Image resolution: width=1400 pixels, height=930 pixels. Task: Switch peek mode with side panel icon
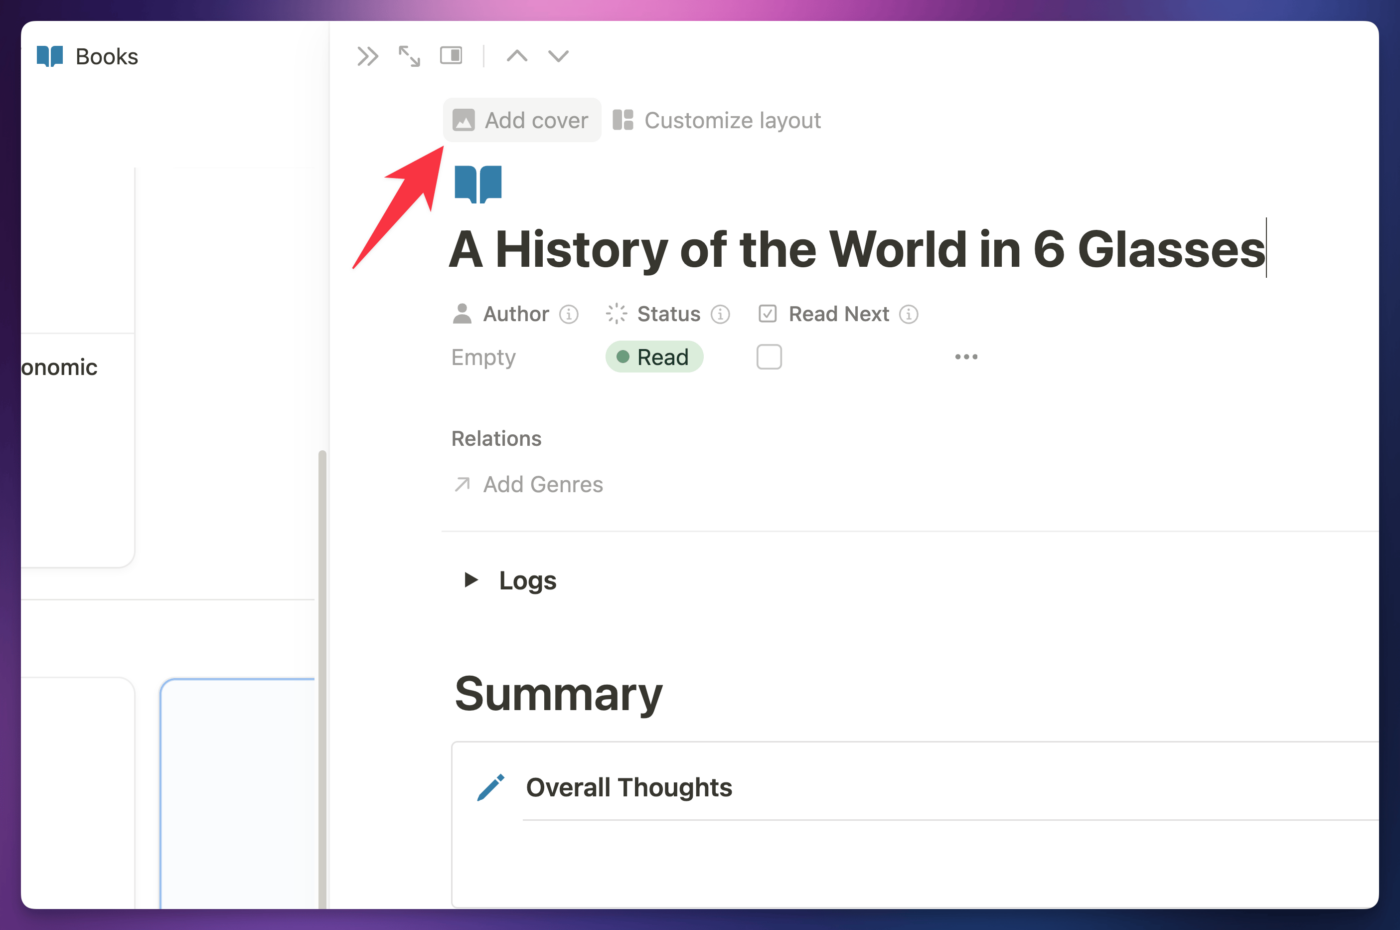click(451, 55)
